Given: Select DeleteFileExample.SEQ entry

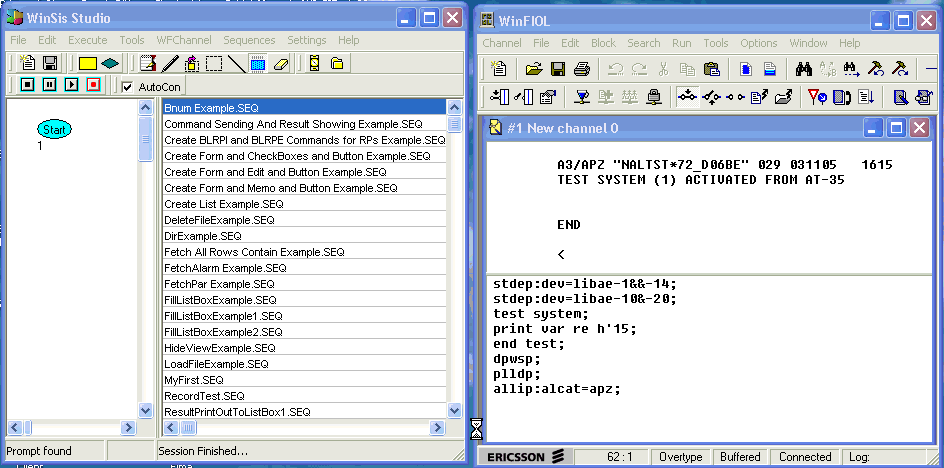Looking at the screenshot, I should (x=305, y=220).
